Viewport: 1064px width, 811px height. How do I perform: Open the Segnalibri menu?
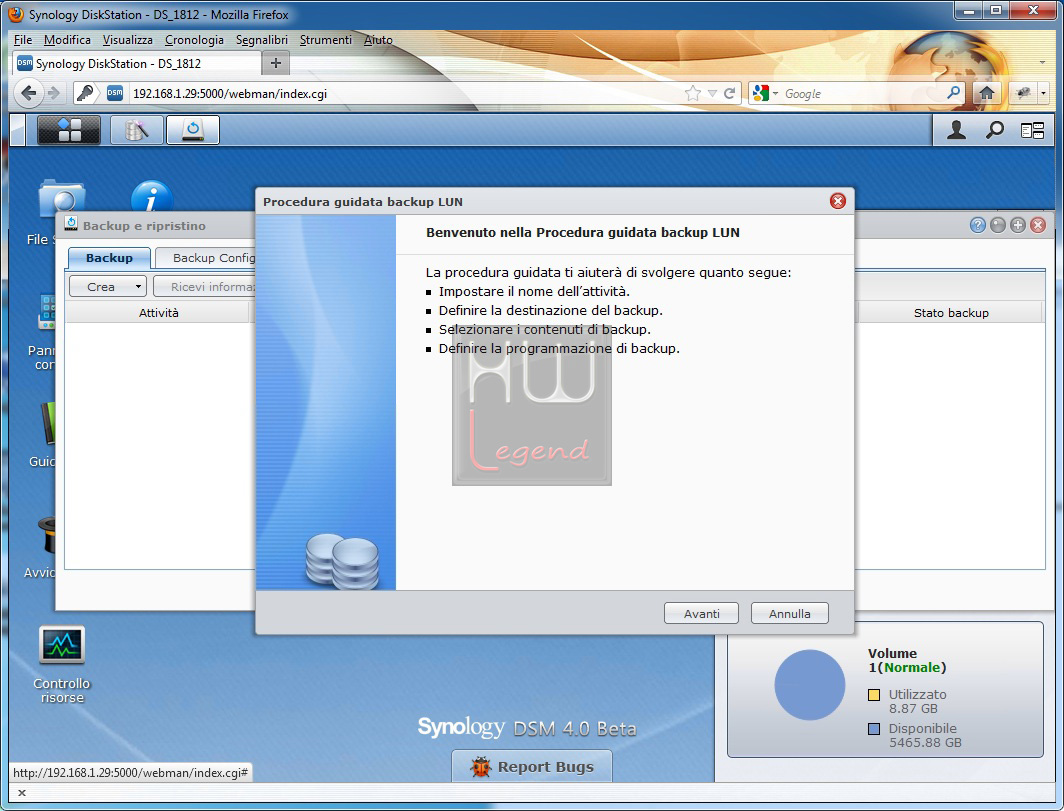[x=262, y=40]
